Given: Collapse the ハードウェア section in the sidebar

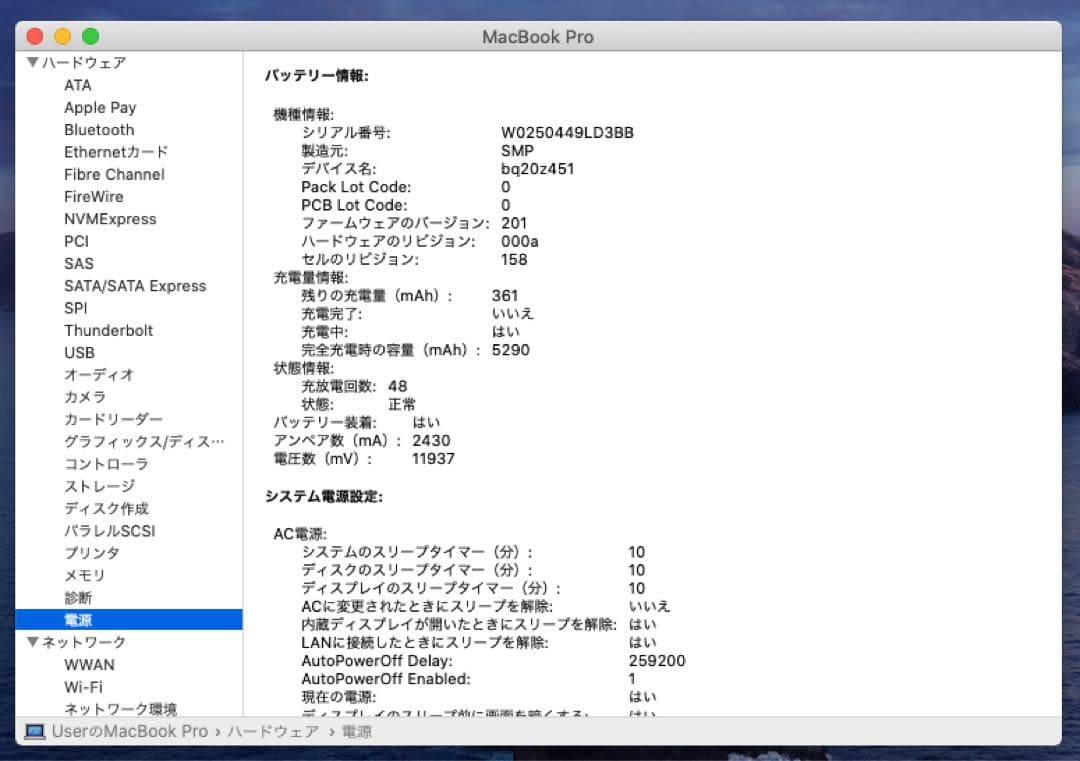Looking at the screenshot, I should click(32, 62).
